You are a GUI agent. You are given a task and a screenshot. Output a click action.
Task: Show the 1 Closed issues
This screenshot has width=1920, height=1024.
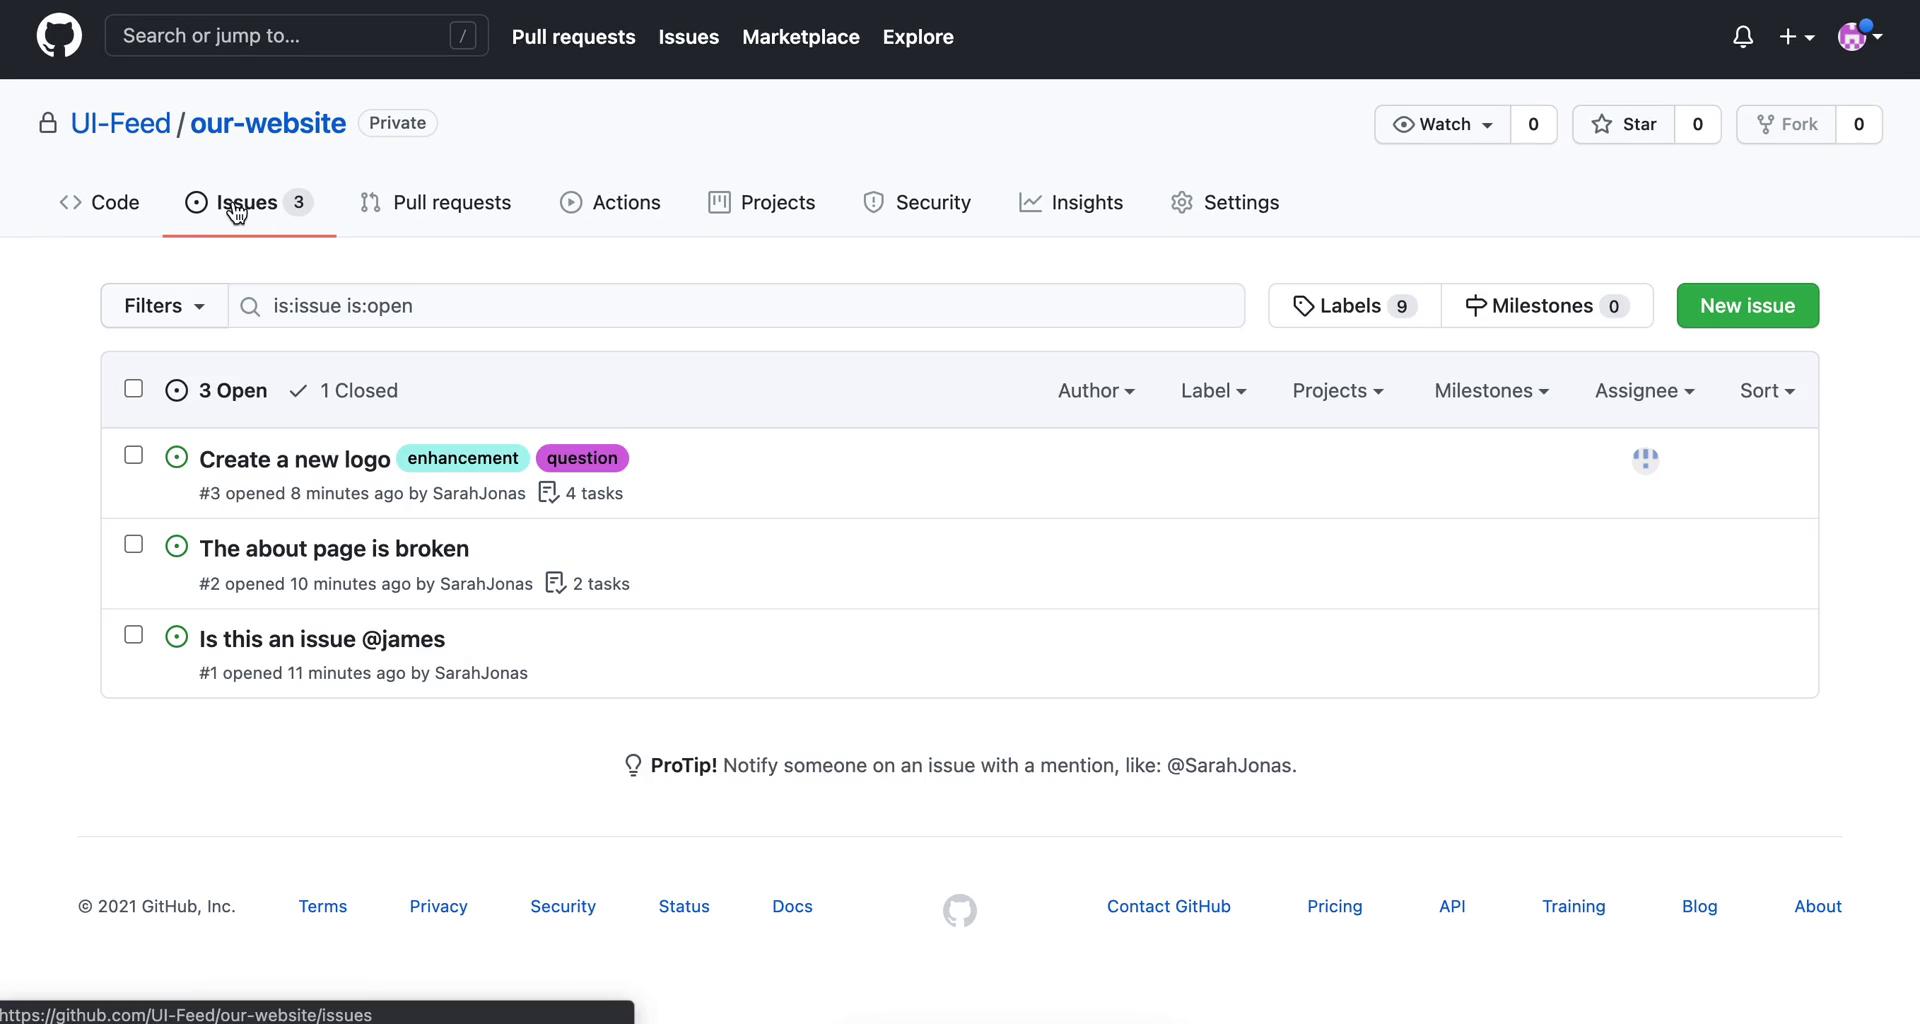tap(343, 391)
